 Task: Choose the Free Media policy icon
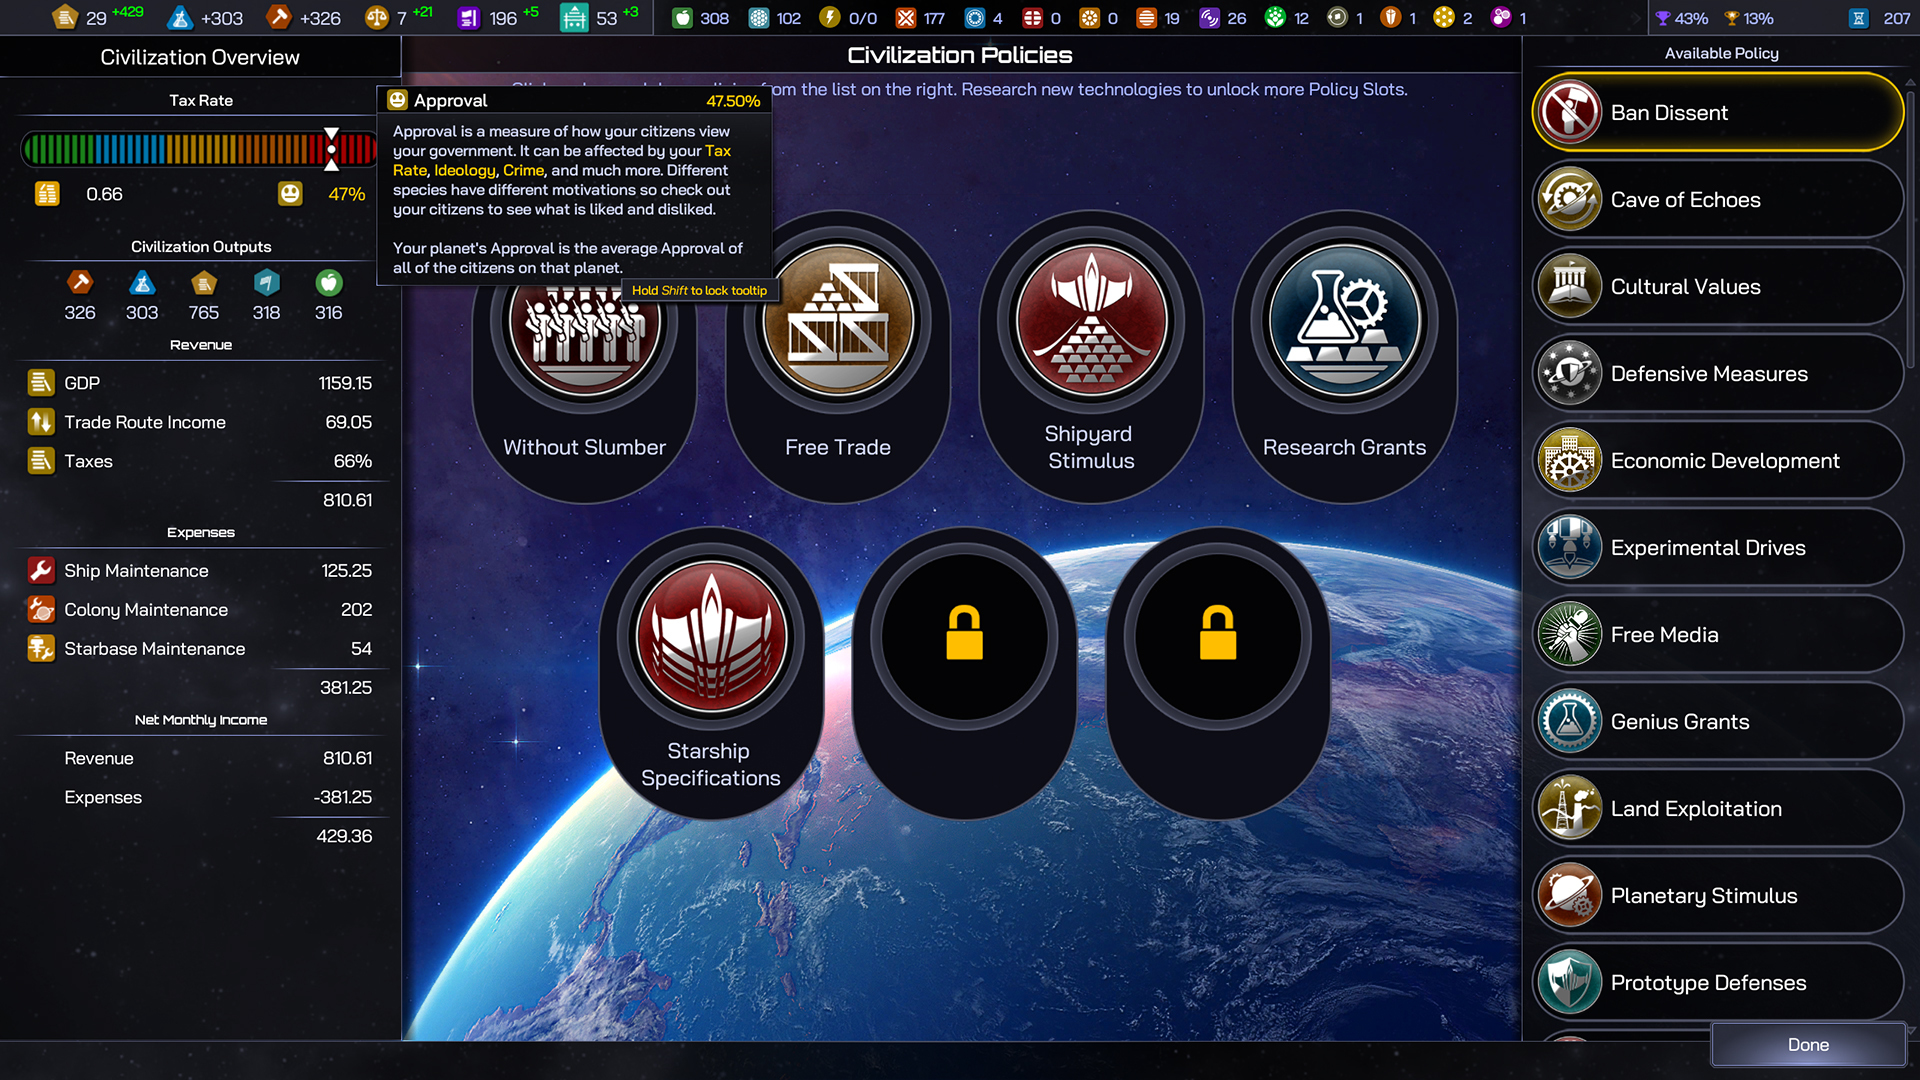1569,634
